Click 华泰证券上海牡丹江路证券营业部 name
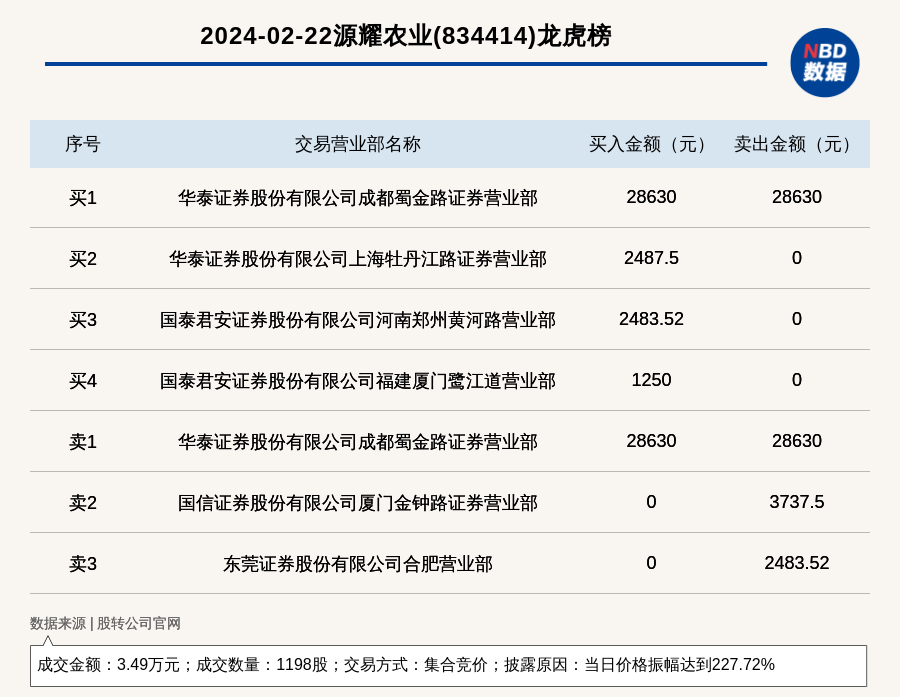Screen dimensions: 900x697 [x=358, y=259]
